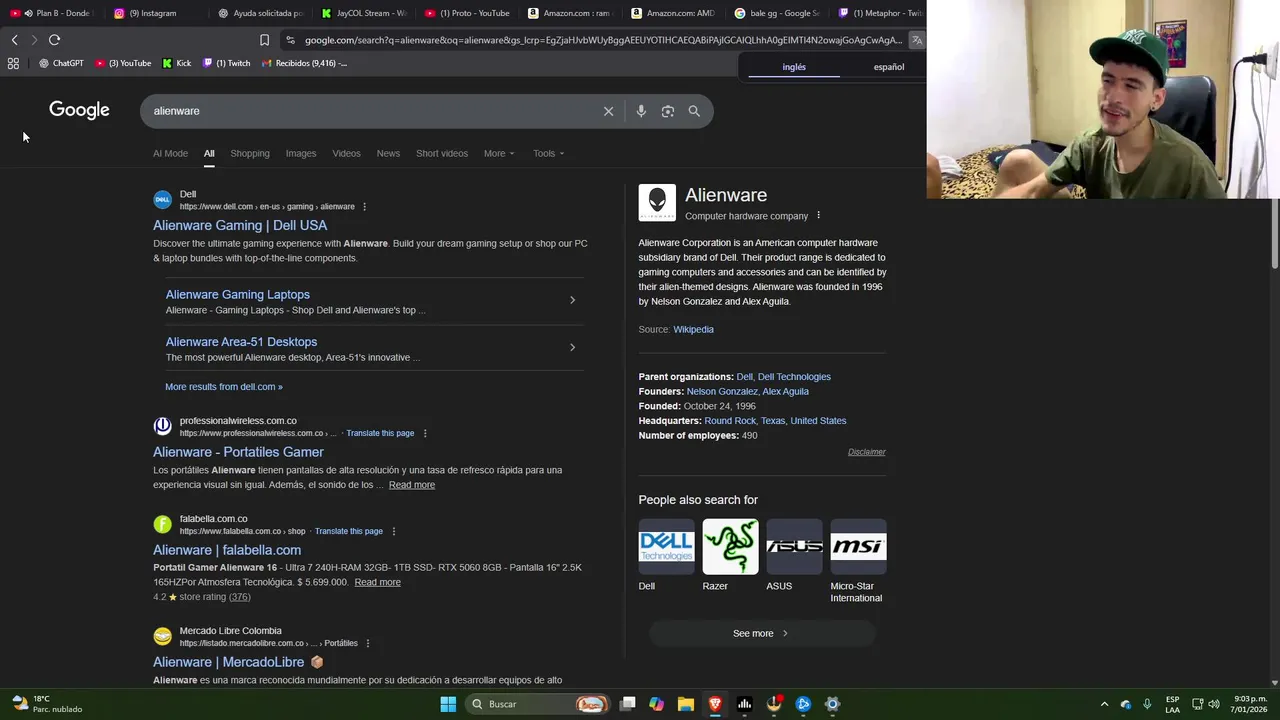Expand the More search filters dropdown
1280x720 pixels.
pos(499,153)
